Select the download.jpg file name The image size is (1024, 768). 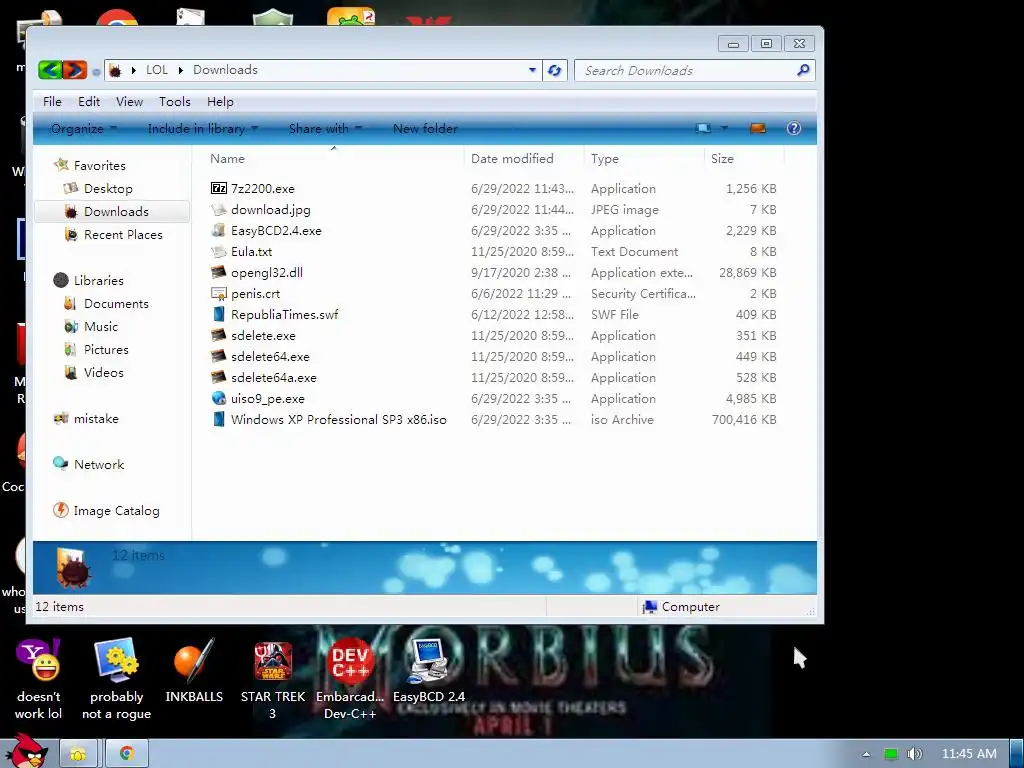pos(270,209)
